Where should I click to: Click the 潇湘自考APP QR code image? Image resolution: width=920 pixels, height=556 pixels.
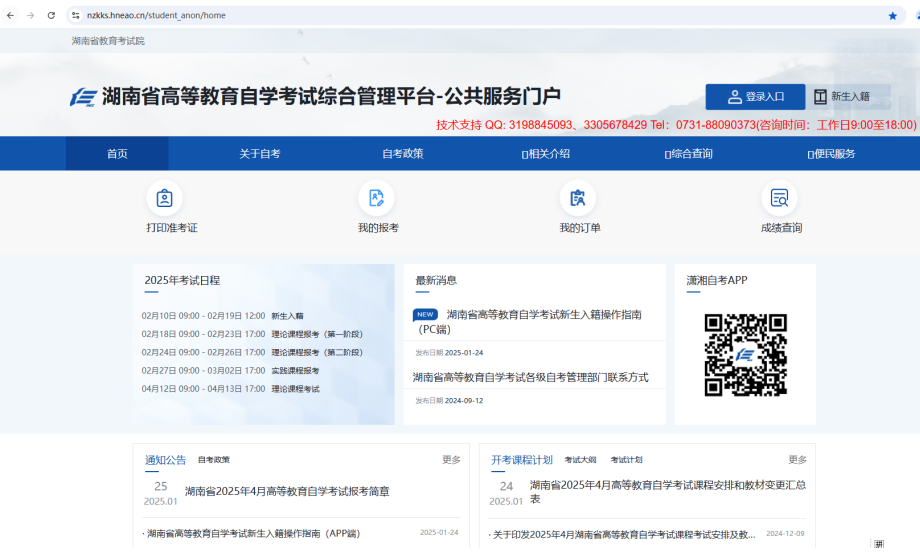745,354
